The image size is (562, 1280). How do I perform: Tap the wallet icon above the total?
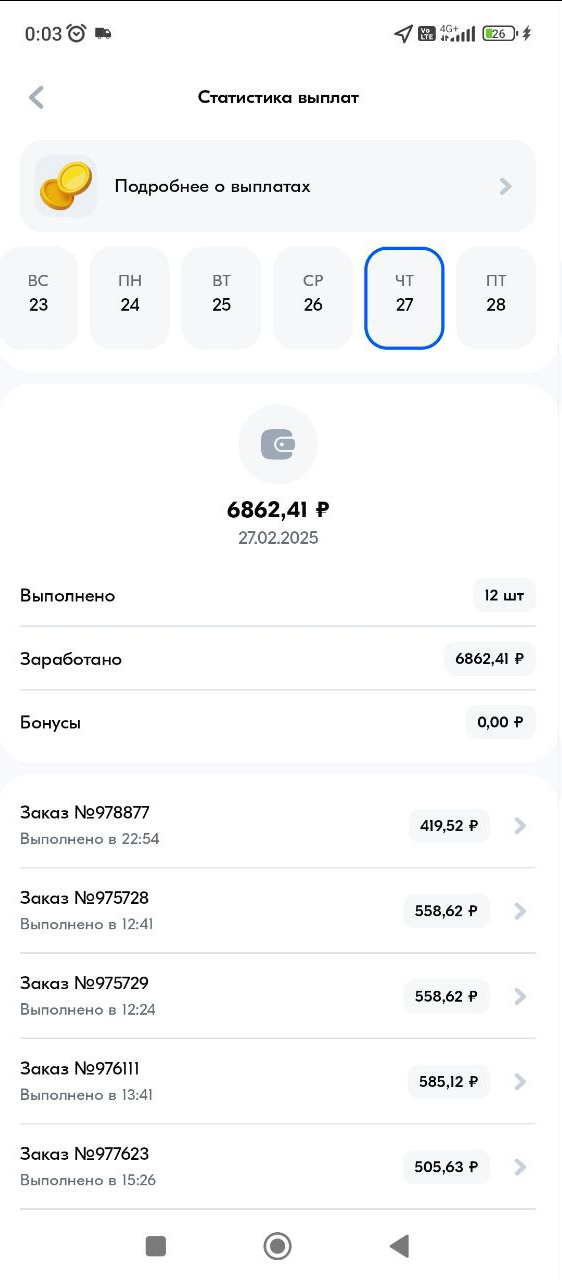(x=278, y=445)
